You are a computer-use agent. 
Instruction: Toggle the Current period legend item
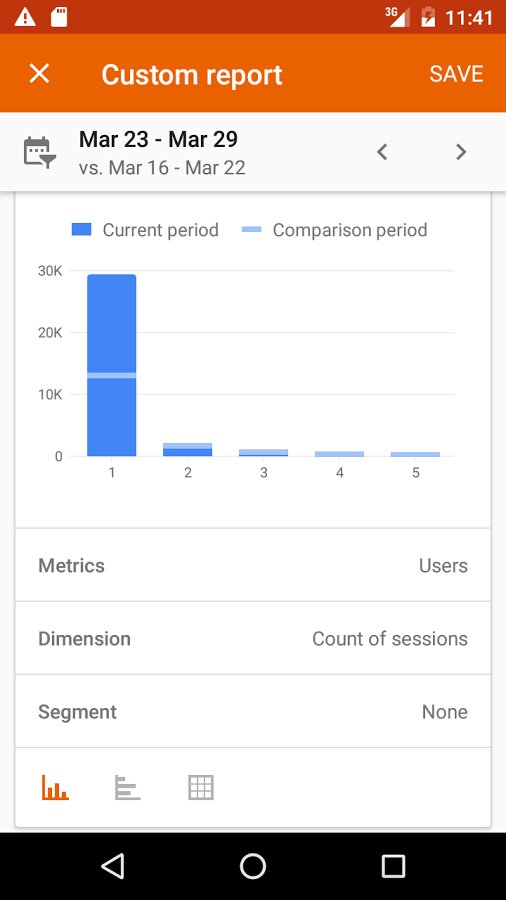(x=145, y=230)
